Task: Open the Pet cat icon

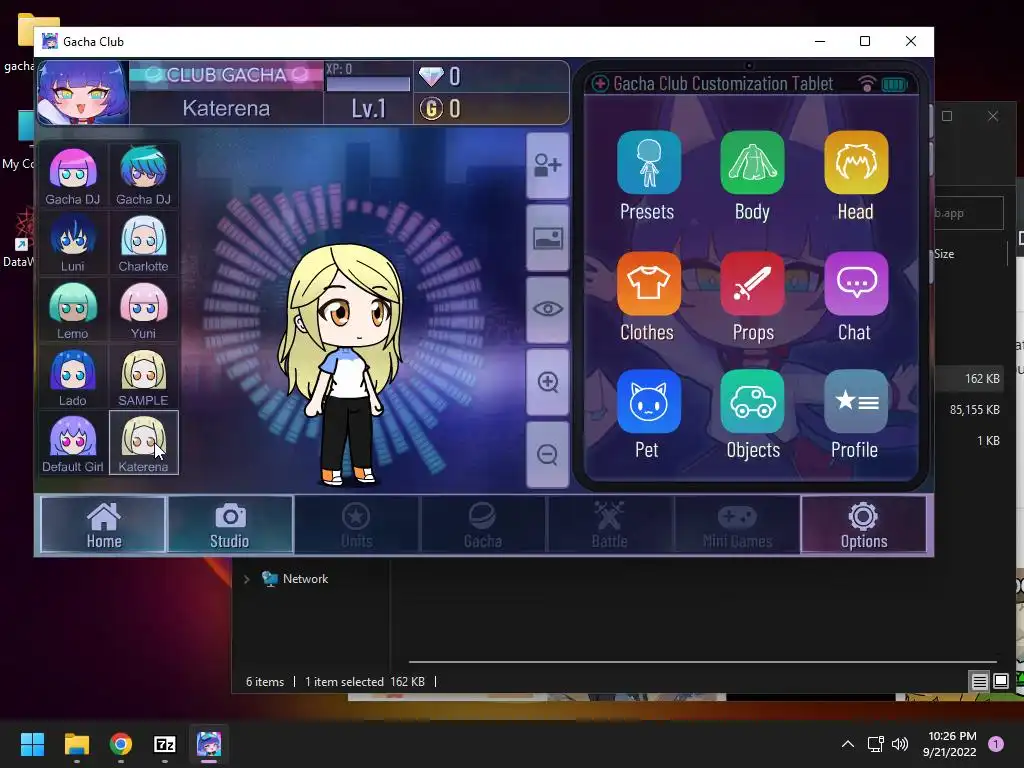Action: click(x=648, y=402)
